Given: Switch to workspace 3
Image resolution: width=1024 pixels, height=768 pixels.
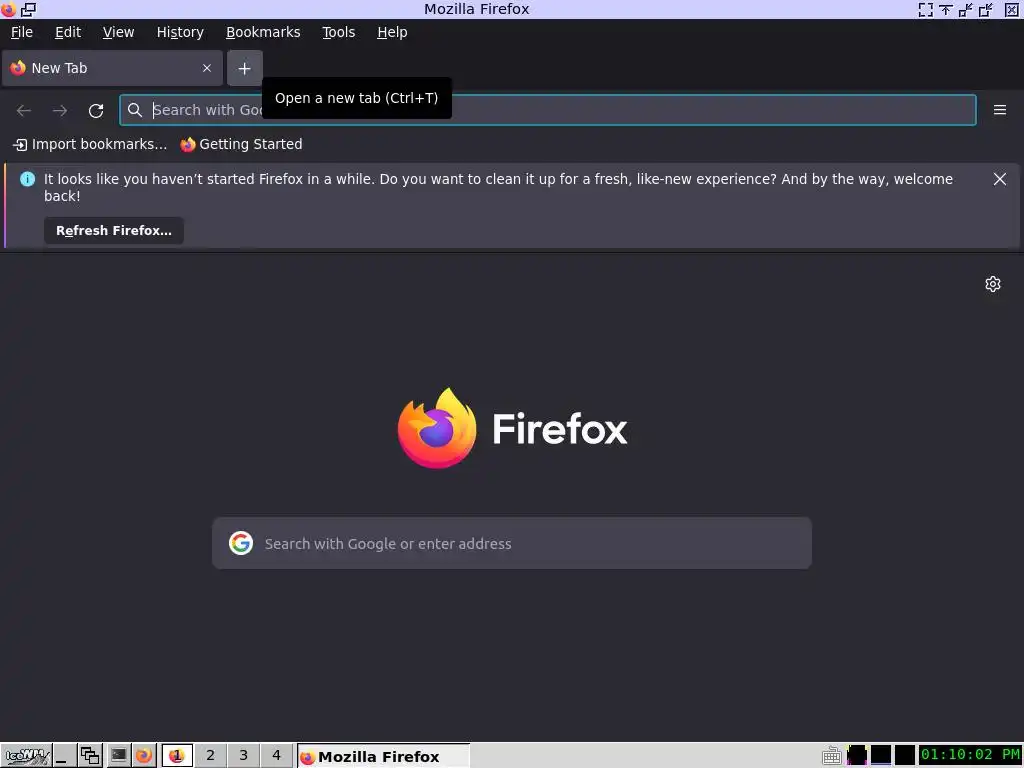Looking at the screenshot, I should click(x=244, y=756).
